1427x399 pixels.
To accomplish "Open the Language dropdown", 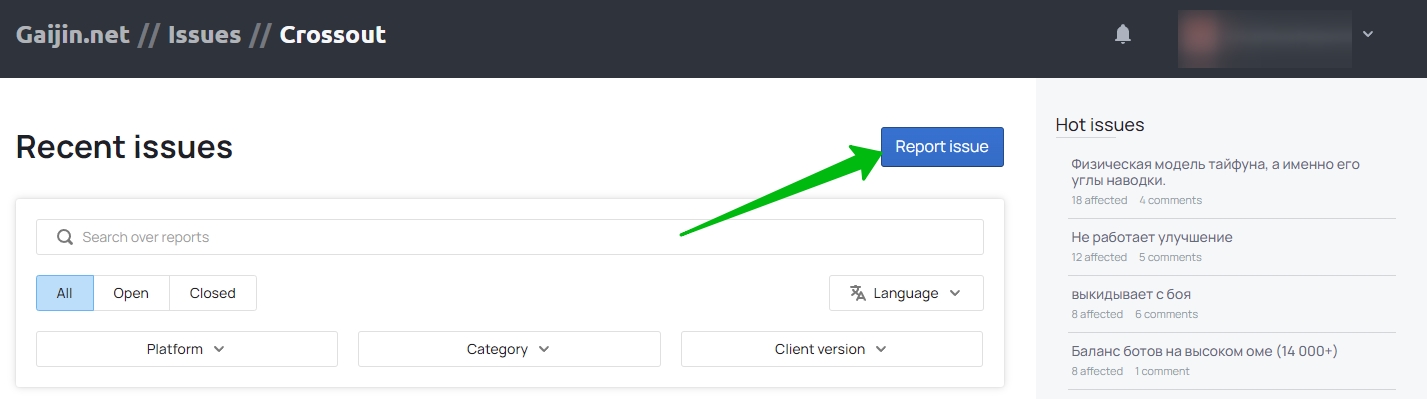I will click(906, 293).
